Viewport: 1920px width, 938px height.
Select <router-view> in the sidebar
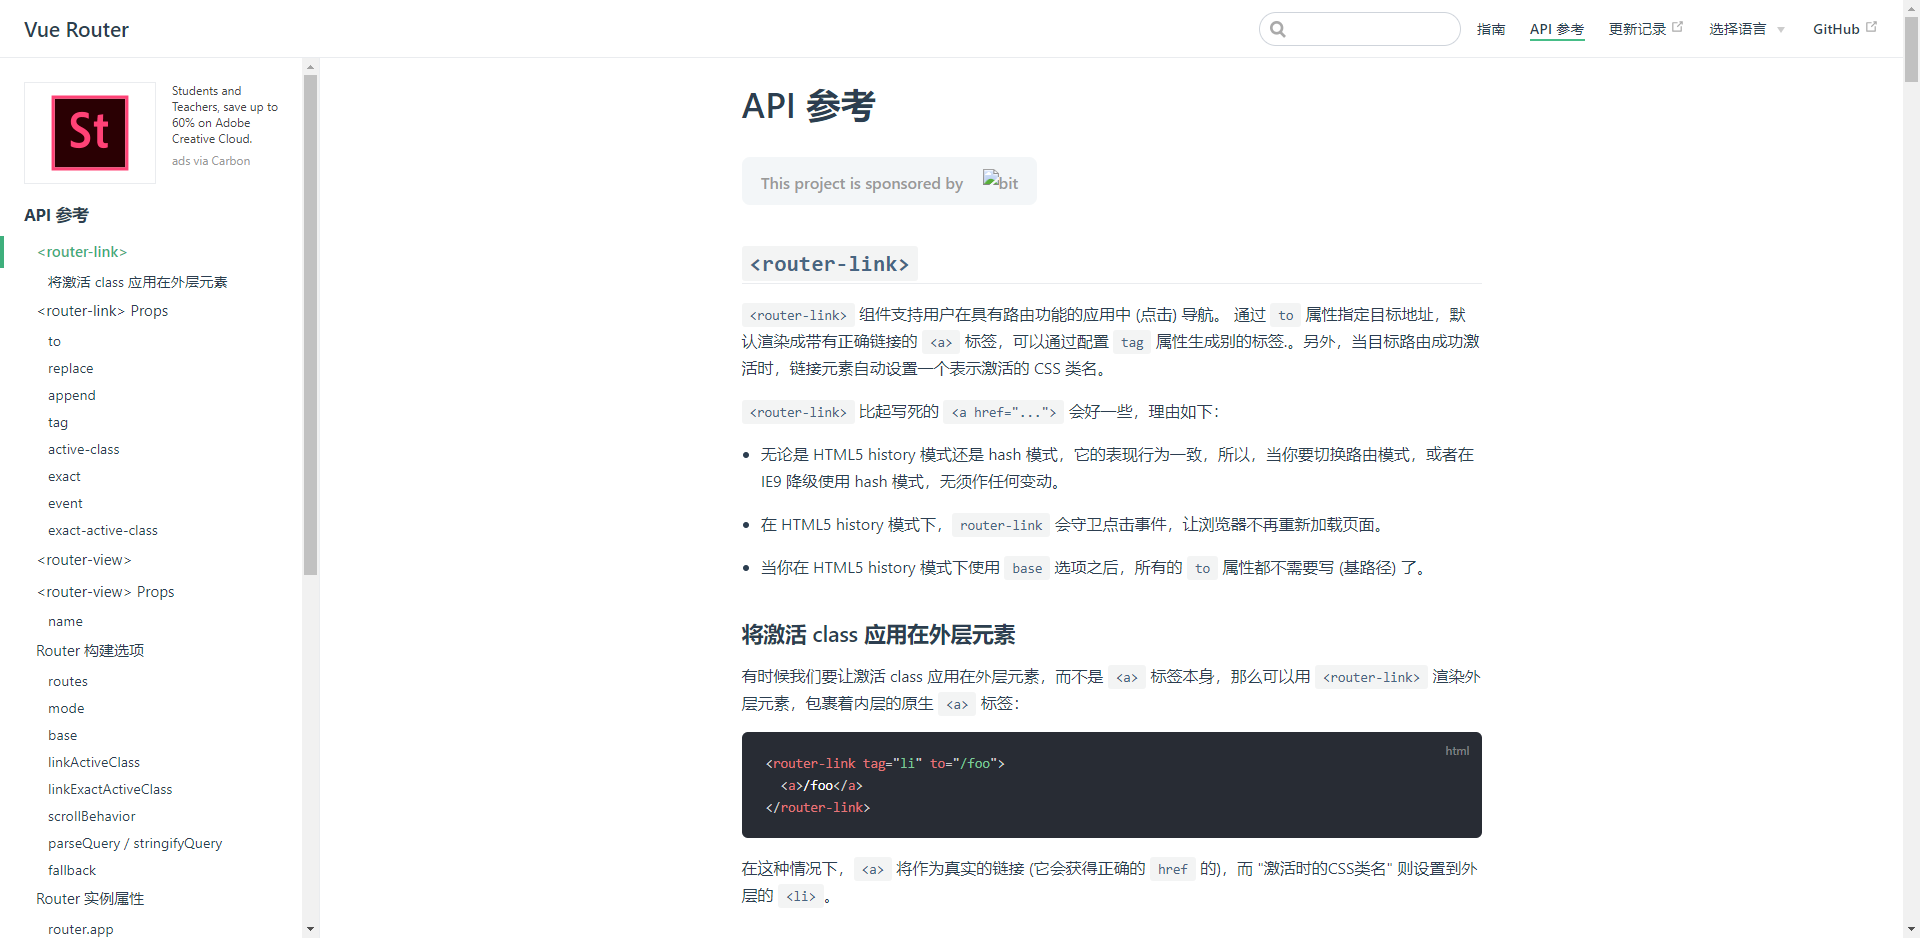[84, 560]
